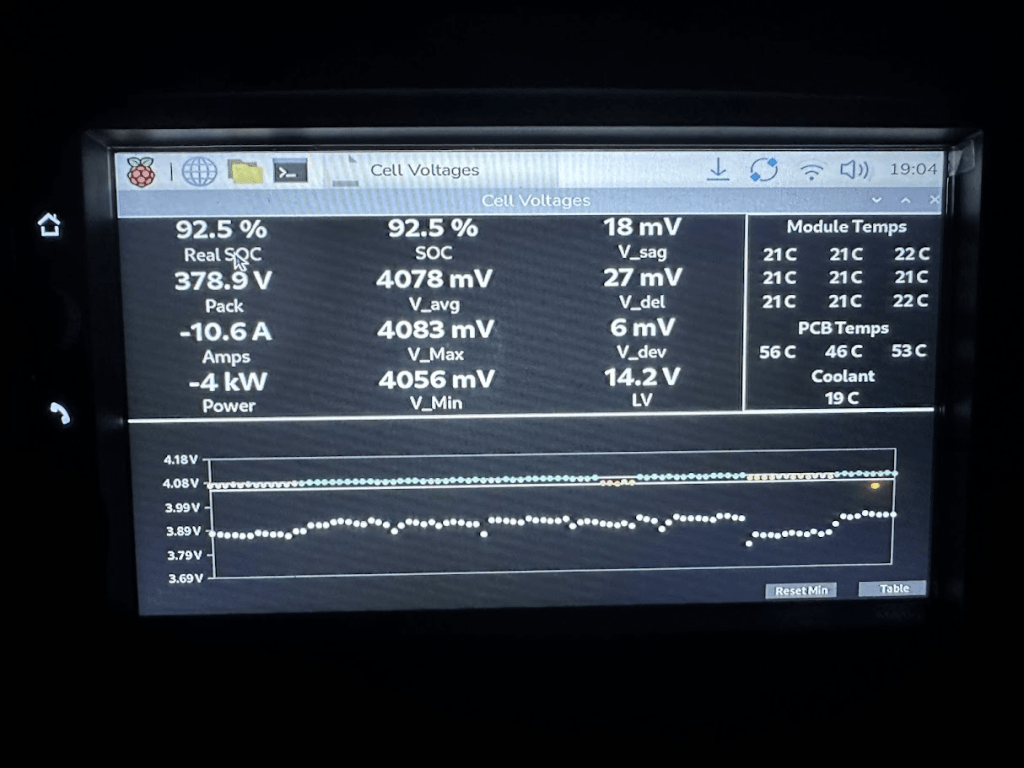Click the 19:04 clock
This screenshot has width=1024, height=768.
[913, 170]
